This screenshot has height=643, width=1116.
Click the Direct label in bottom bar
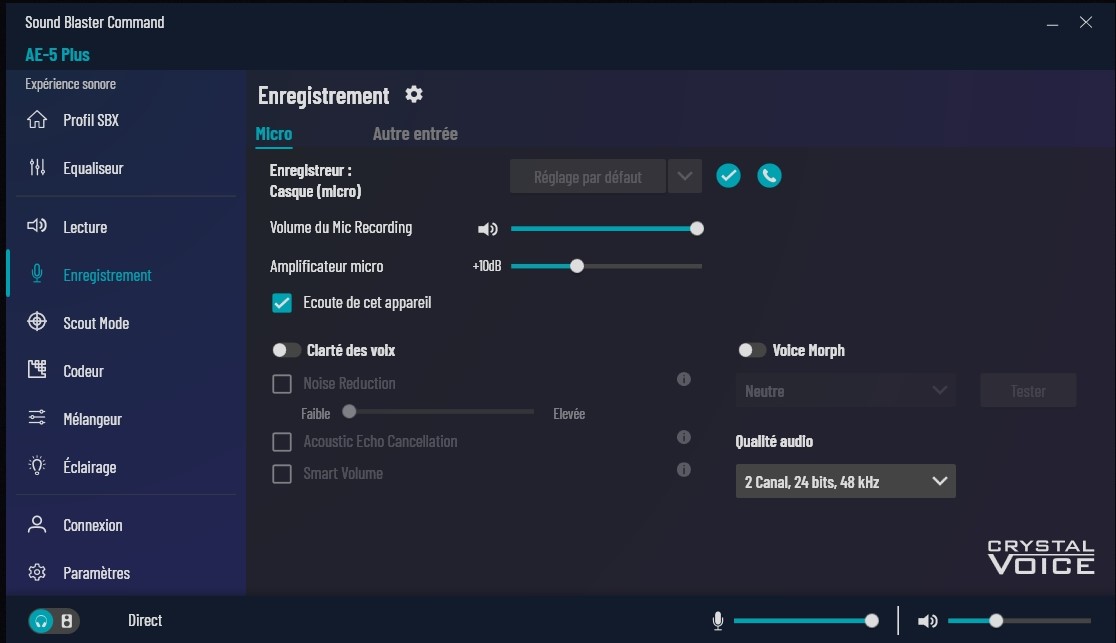(x=145, y=621)
